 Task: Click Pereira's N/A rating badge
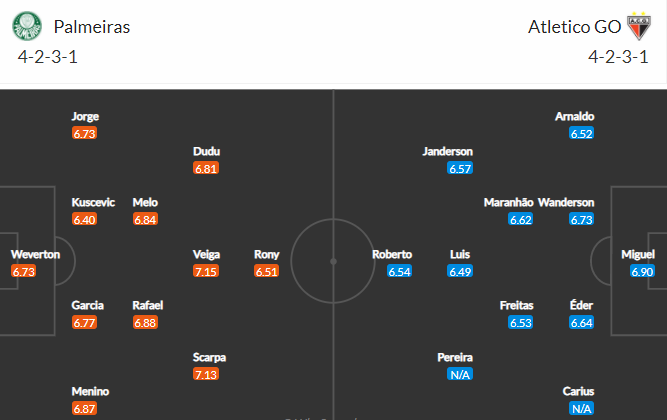460,374
